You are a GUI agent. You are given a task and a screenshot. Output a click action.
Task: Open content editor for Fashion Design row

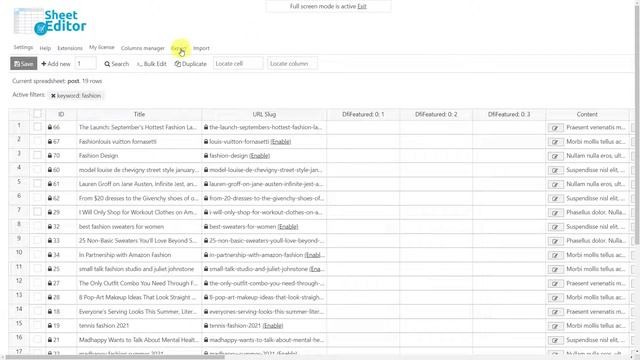[x=555, y=156]
